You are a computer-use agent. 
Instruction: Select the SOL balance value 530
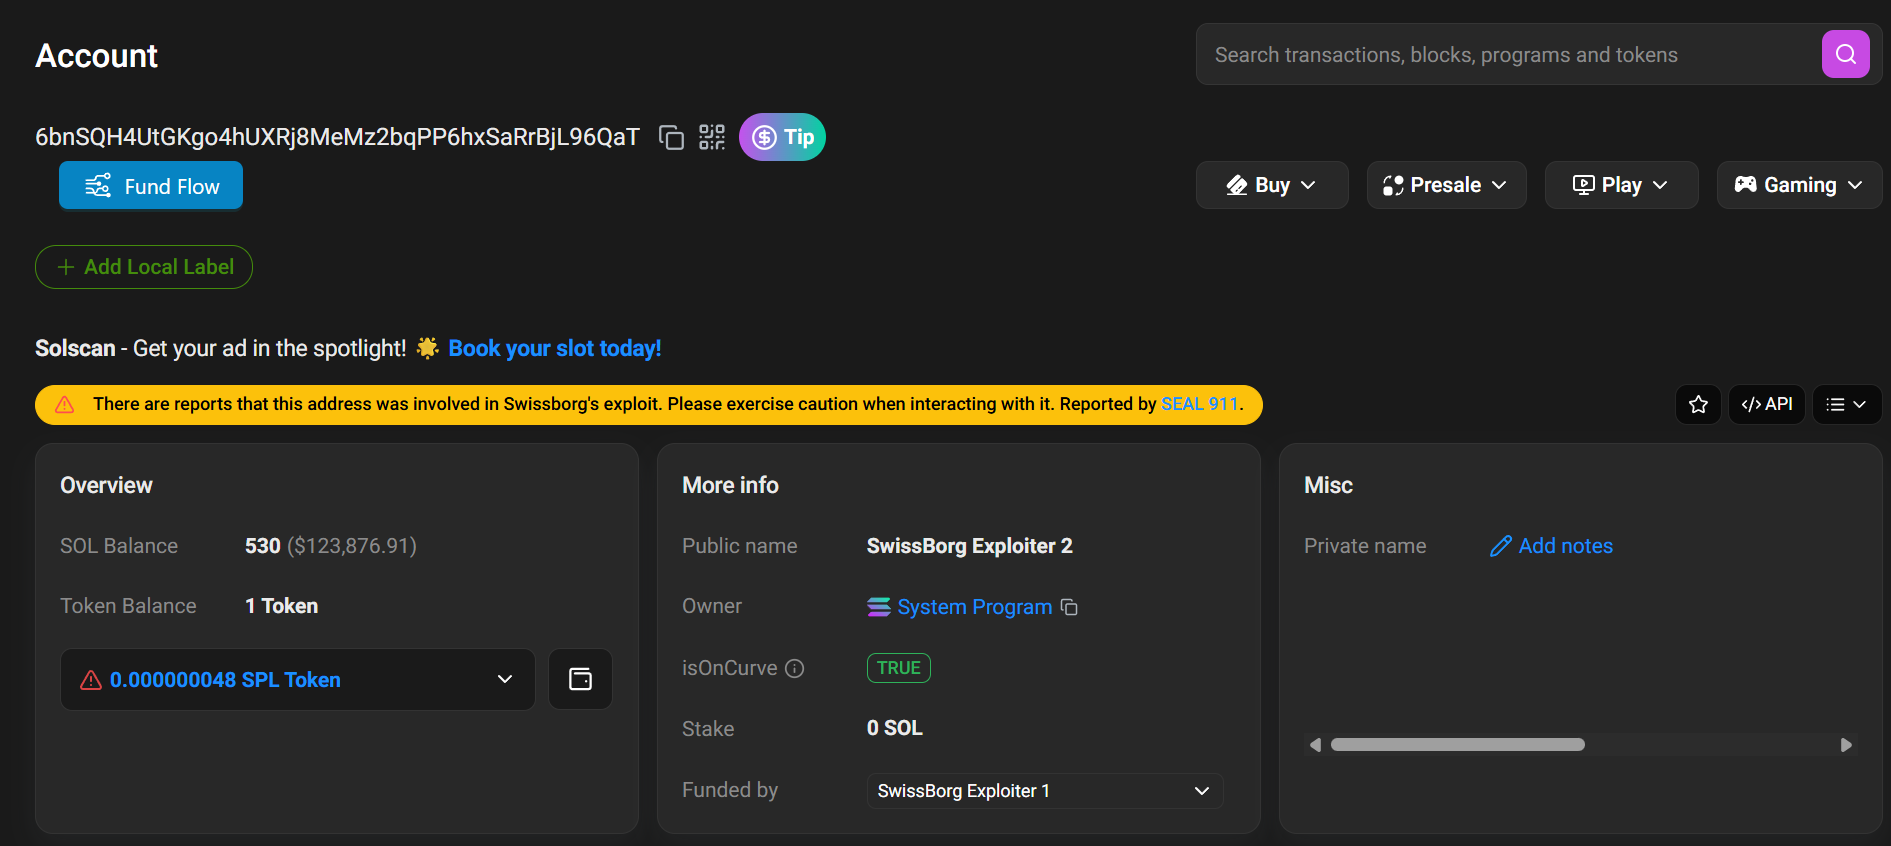(263, 546)
